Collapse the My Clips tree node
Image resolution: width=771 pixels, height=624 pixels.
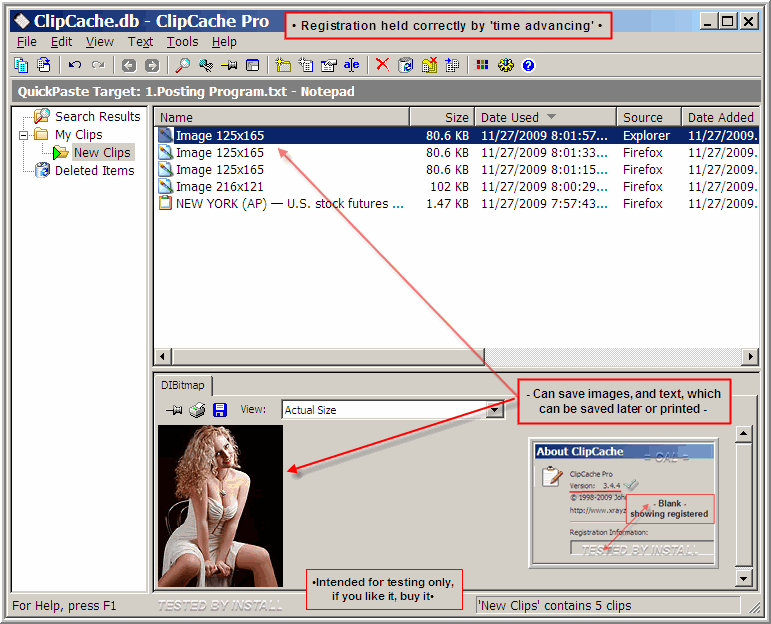pos(23,135)
